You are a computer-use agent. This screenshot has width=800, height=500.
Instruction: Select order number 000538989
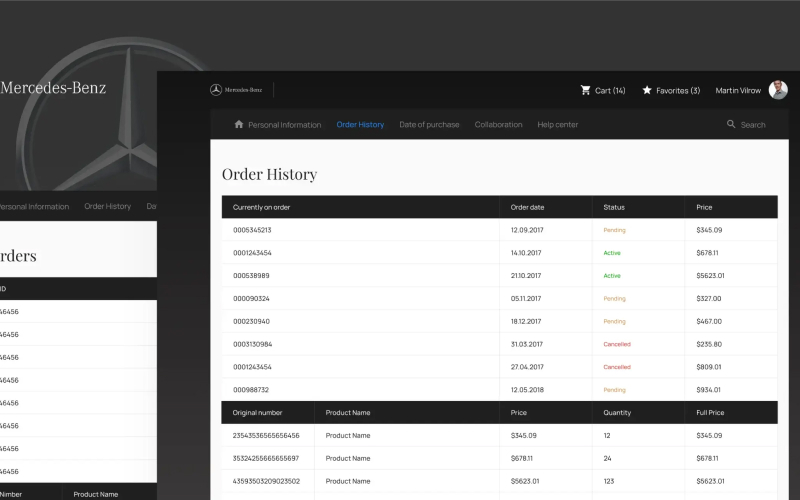251,276
